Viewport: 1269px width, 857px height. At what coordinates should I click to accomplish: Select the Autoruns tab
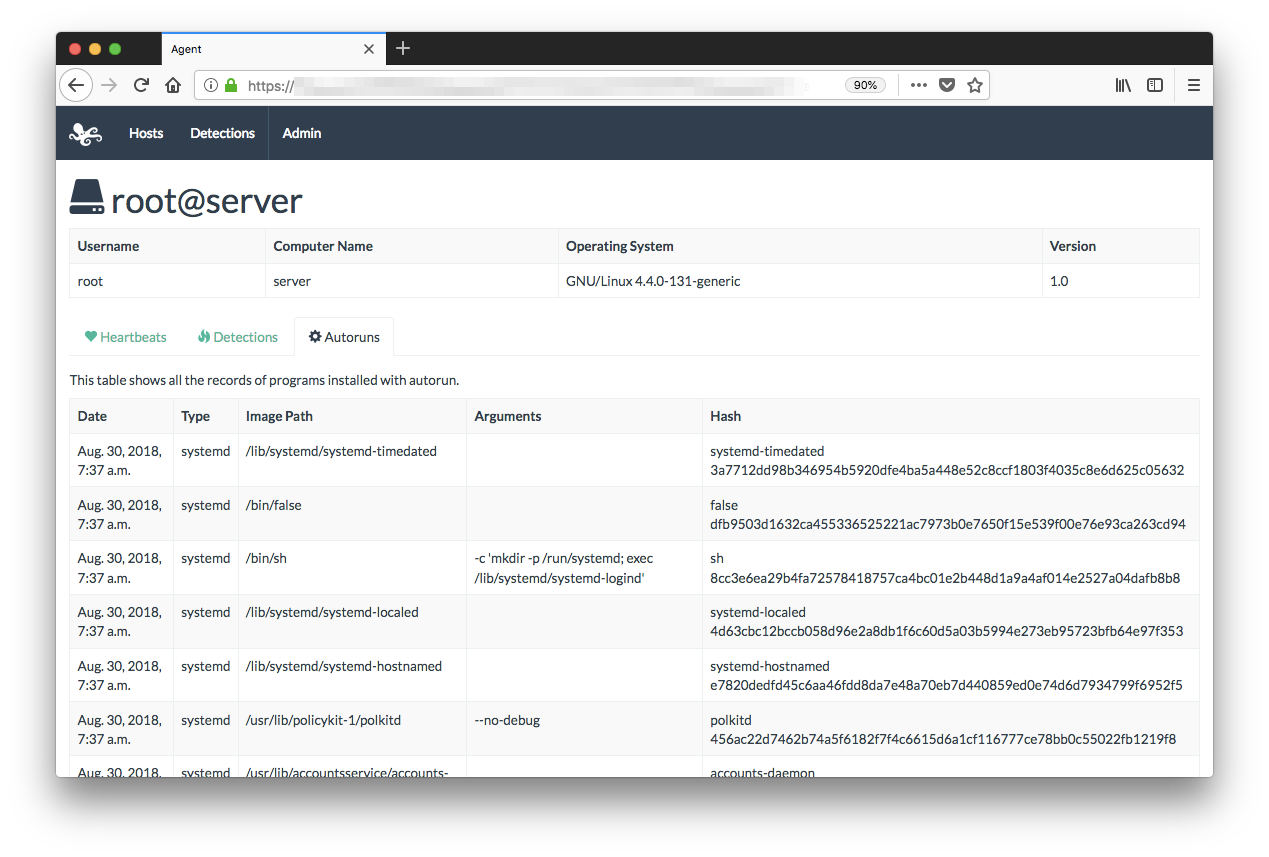(x=344, y=337)
